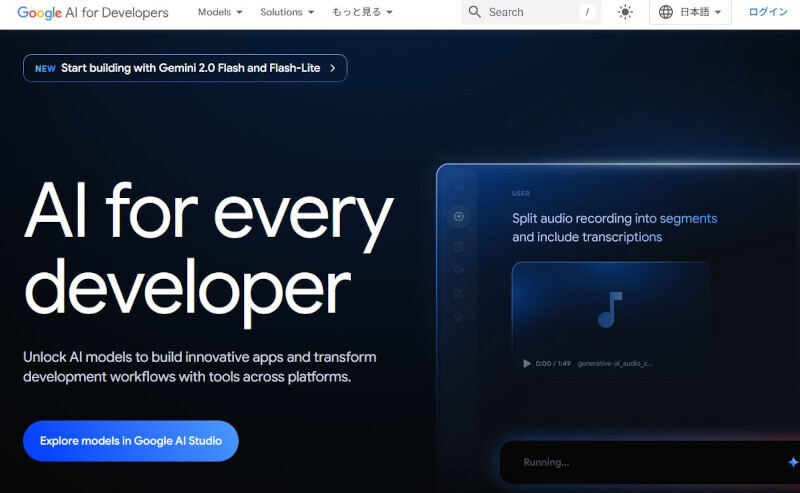Focus the Search input field
The height and width of the screenshot is (493, 800).
531,12
